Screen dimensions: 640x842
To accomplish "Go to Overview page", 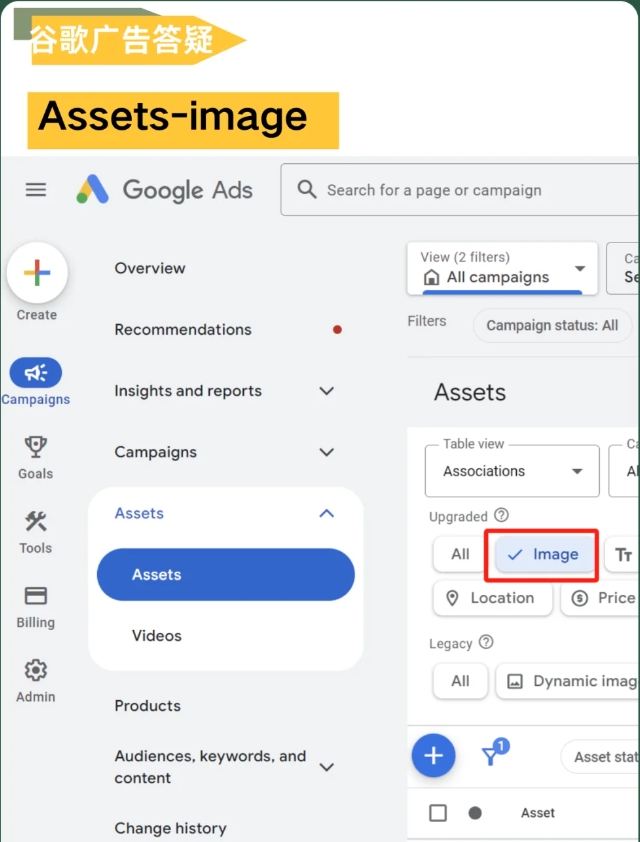I will tap(150, 268).
